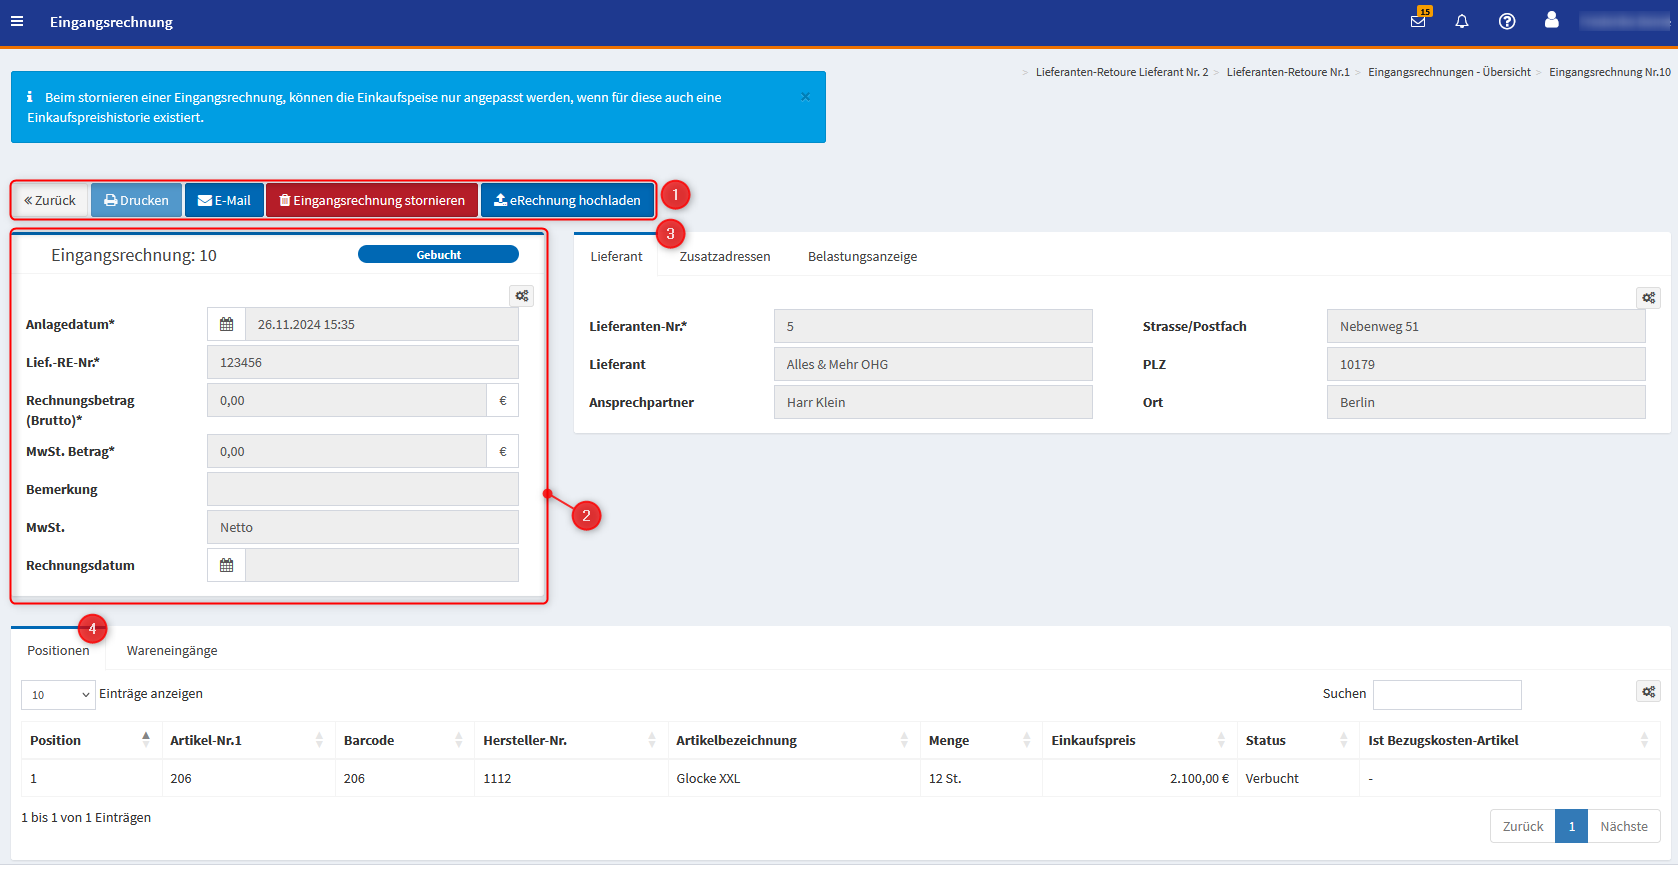Expand the entries-per-page dropdown
Viewport: 1678px width, 869px height.
coord(58,695)
